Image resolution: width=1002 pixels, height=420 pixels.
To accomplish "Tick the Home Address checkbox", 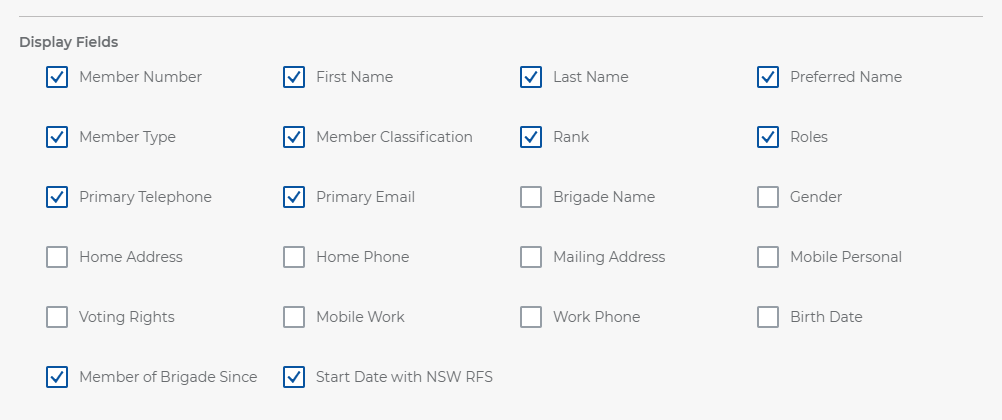I will click(57, 257).
